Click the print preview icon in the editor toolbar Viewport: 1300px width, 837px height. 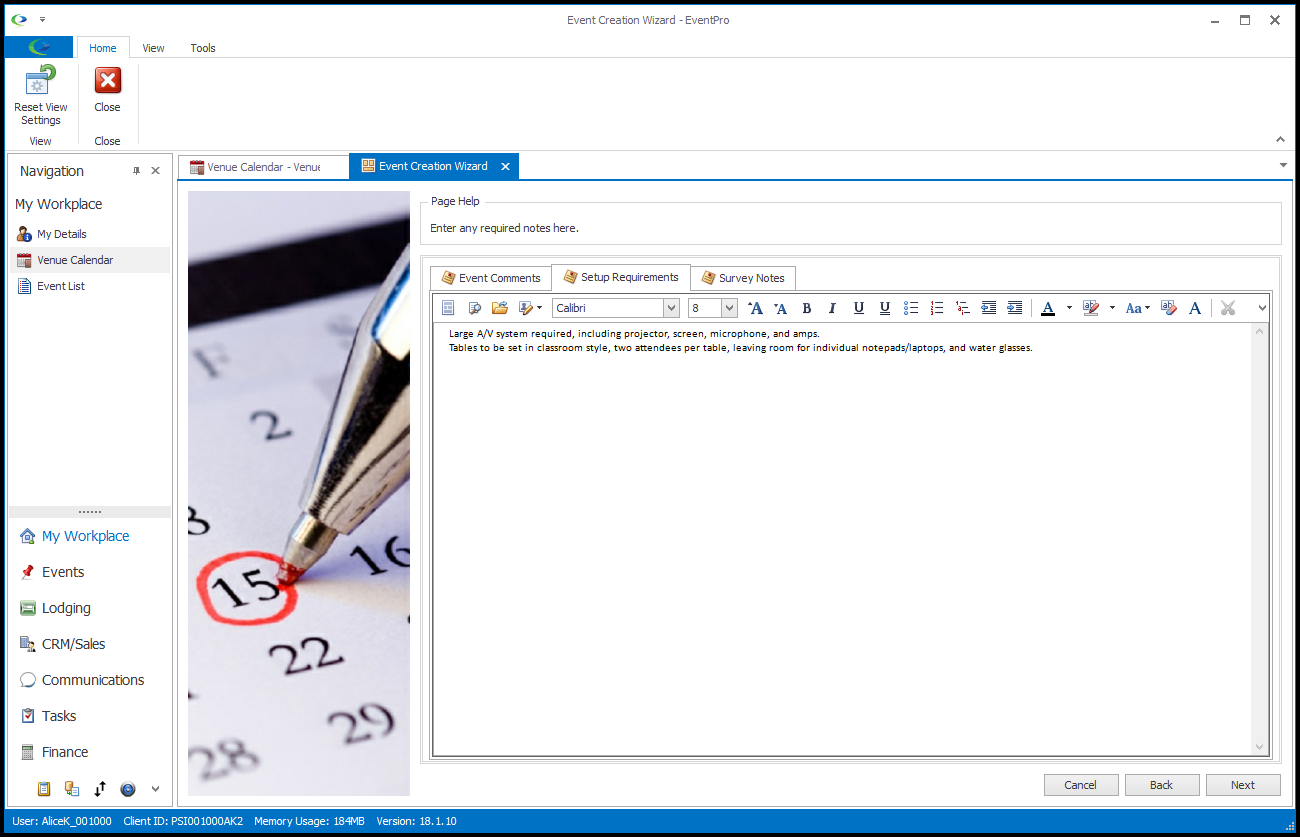click(x=474, y=308)
